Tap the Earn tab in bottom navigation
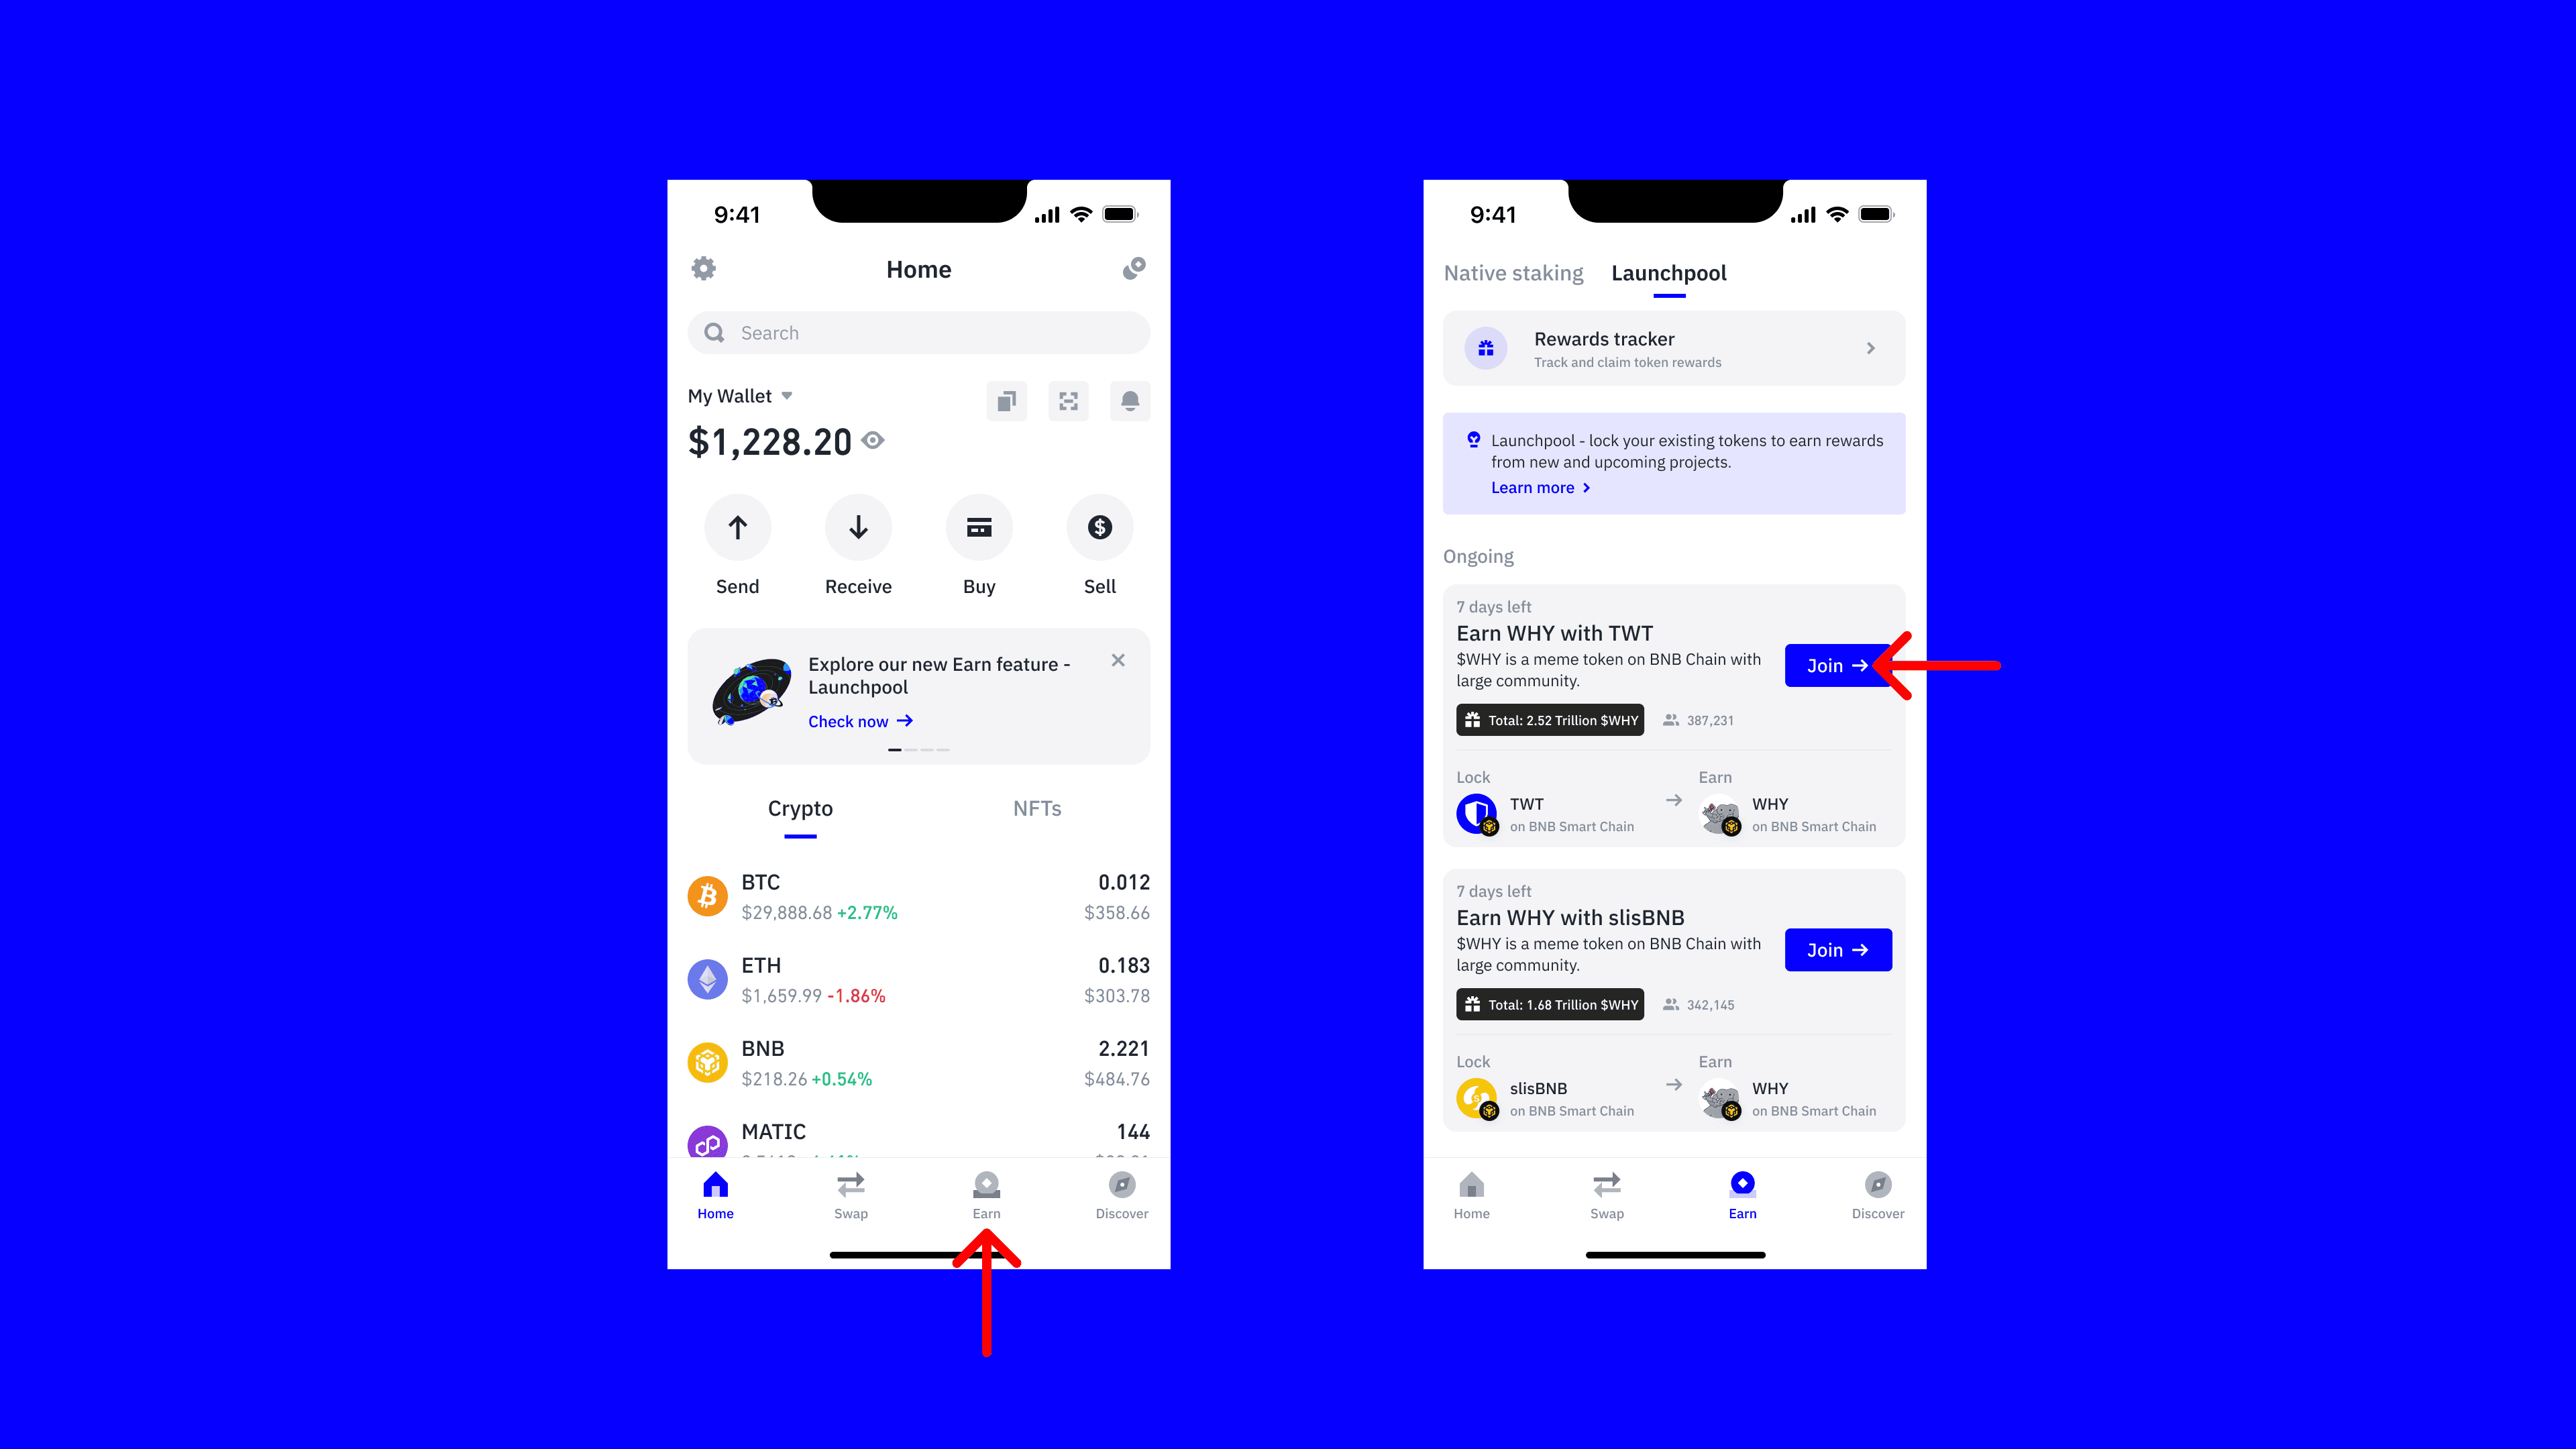This screenshot has width=2576, height=1449. pos(985,1194)
